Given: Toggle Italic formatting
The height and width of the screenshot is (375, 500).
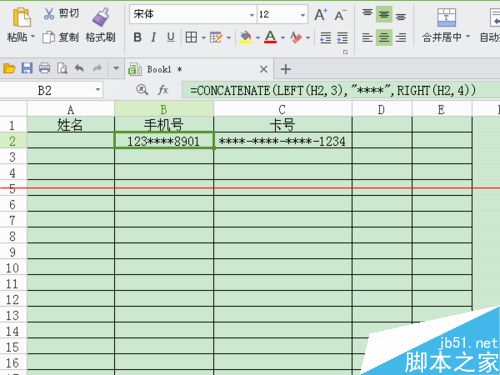Looking at the screenshot, I should [x=154, y=37].
